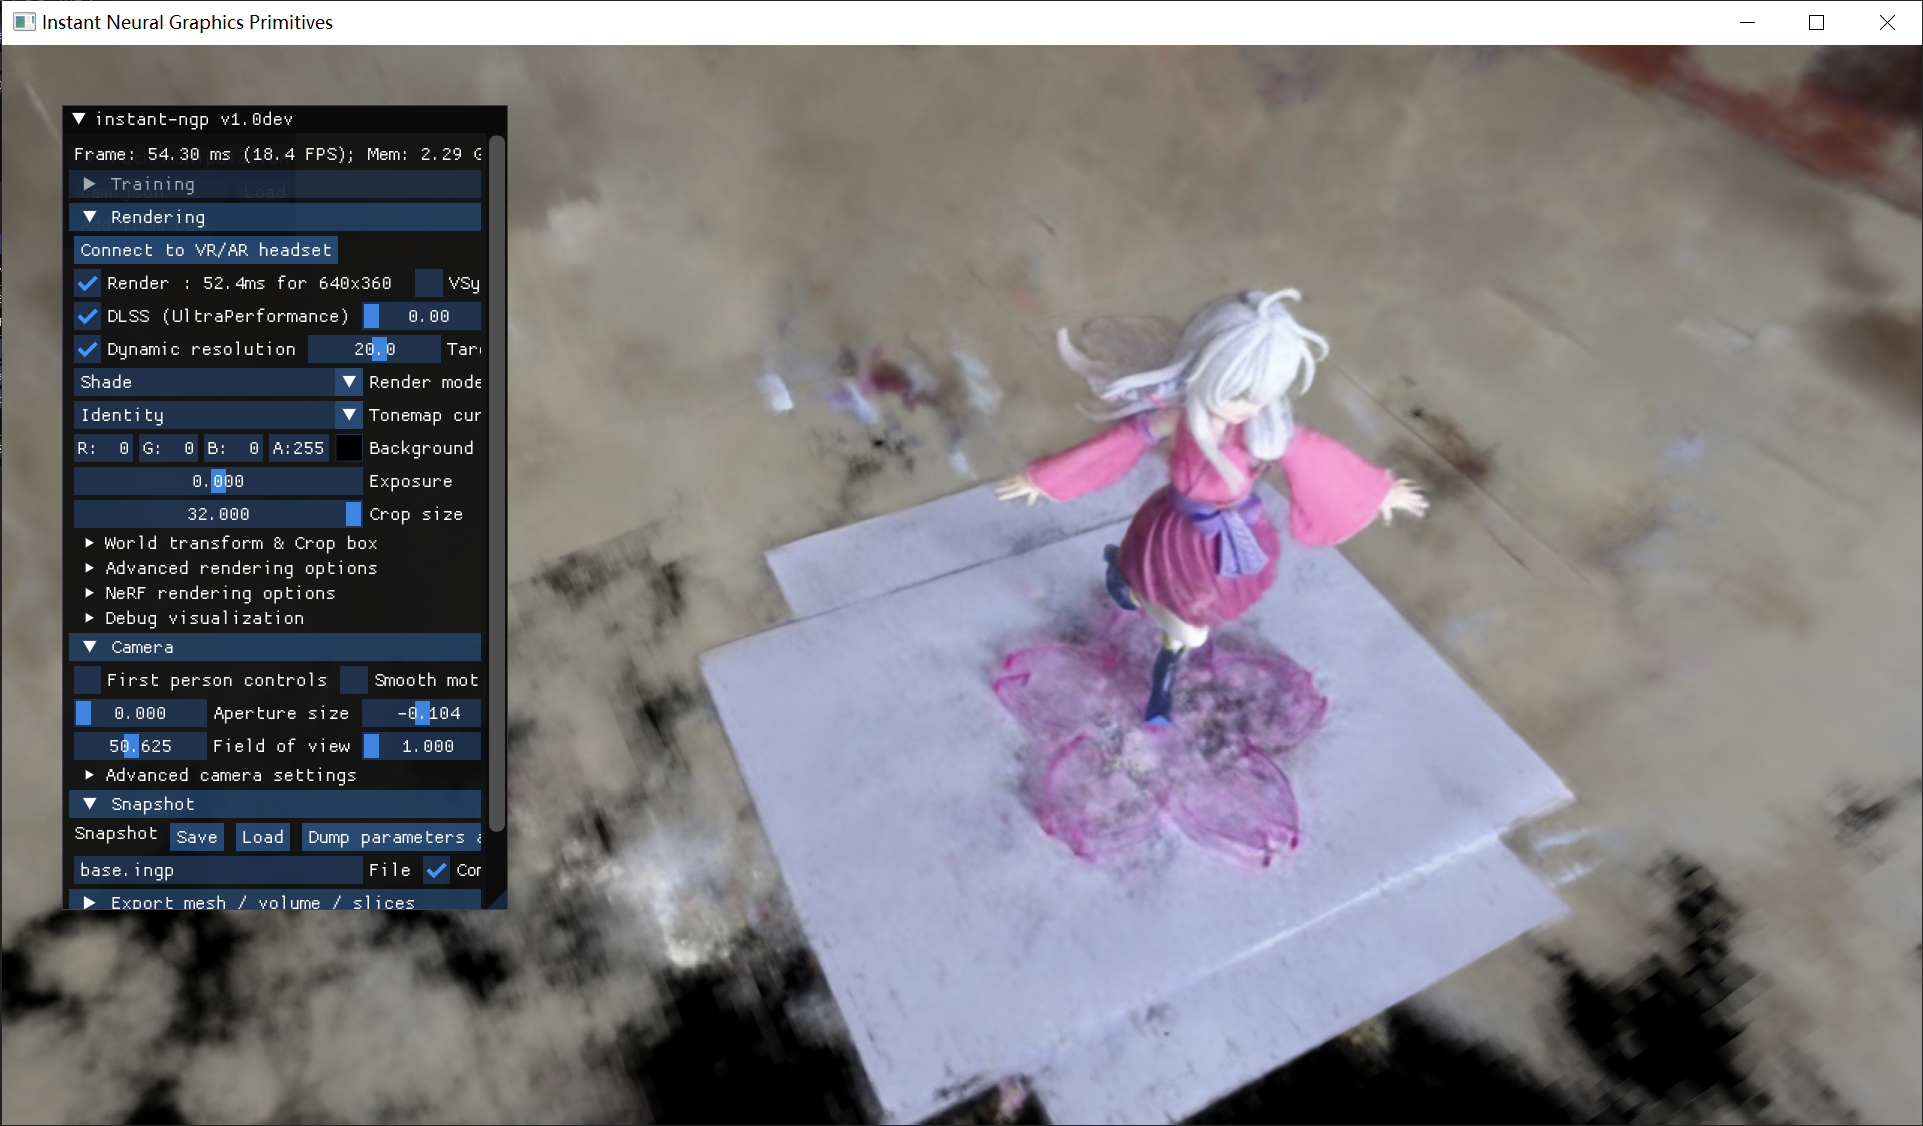This screenshot has height=1126, width=1923.
Task: Click the G: 0 background color field
Action: click(x=168, y=448)
